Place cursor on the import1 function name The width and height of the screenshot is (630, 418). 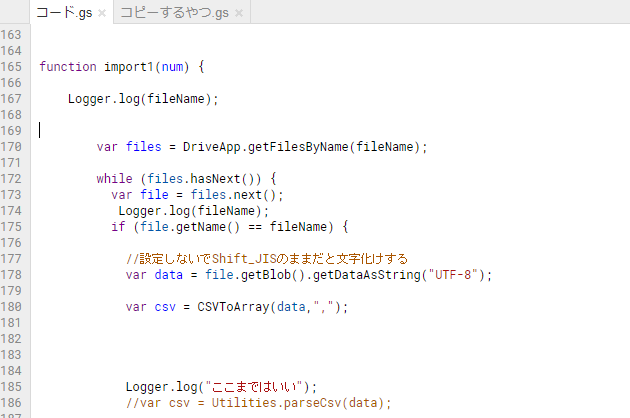[128, 67]
